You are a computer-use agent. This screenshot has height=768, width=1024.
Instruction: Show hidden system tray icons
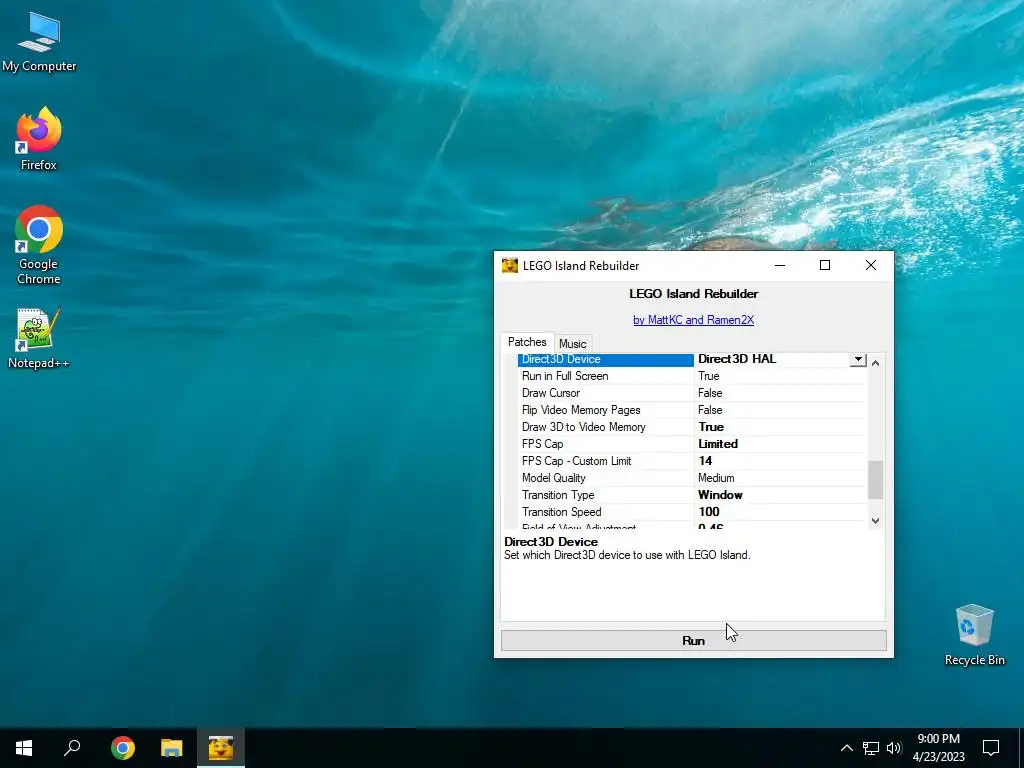846,748
